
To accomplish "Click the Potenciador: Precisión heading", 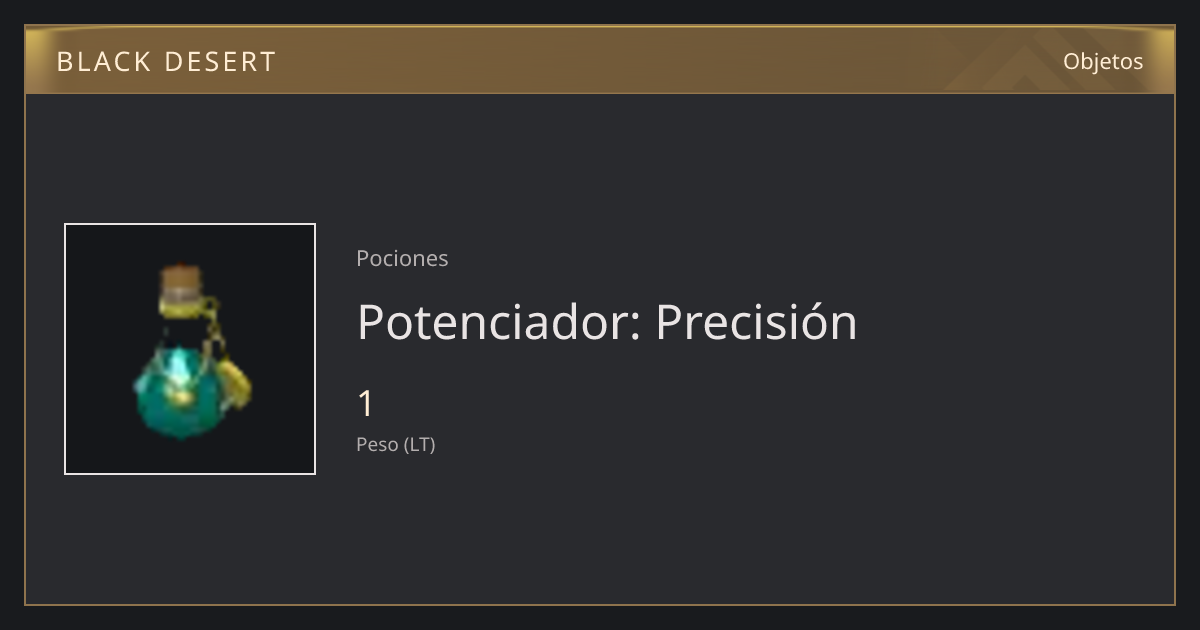I will pos(607,322).
